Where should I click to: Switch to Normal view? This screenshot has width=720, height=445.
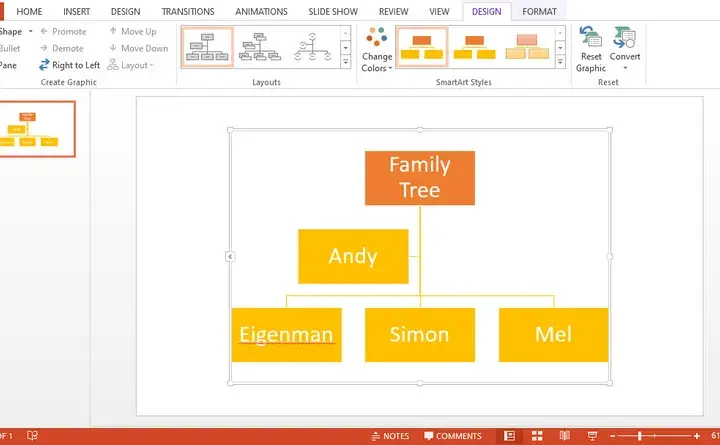click(509, 436)
